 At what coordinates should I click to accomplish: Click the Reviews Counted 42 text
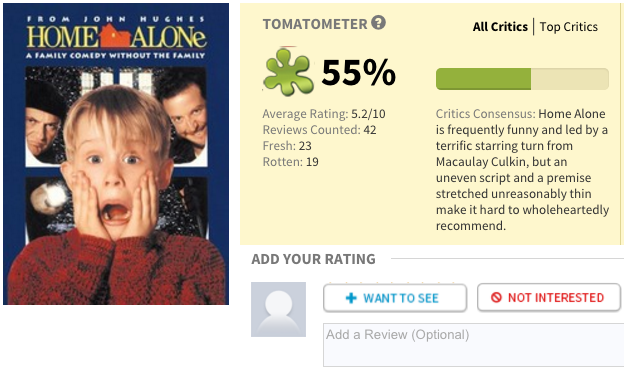click(x=319, y=130)
